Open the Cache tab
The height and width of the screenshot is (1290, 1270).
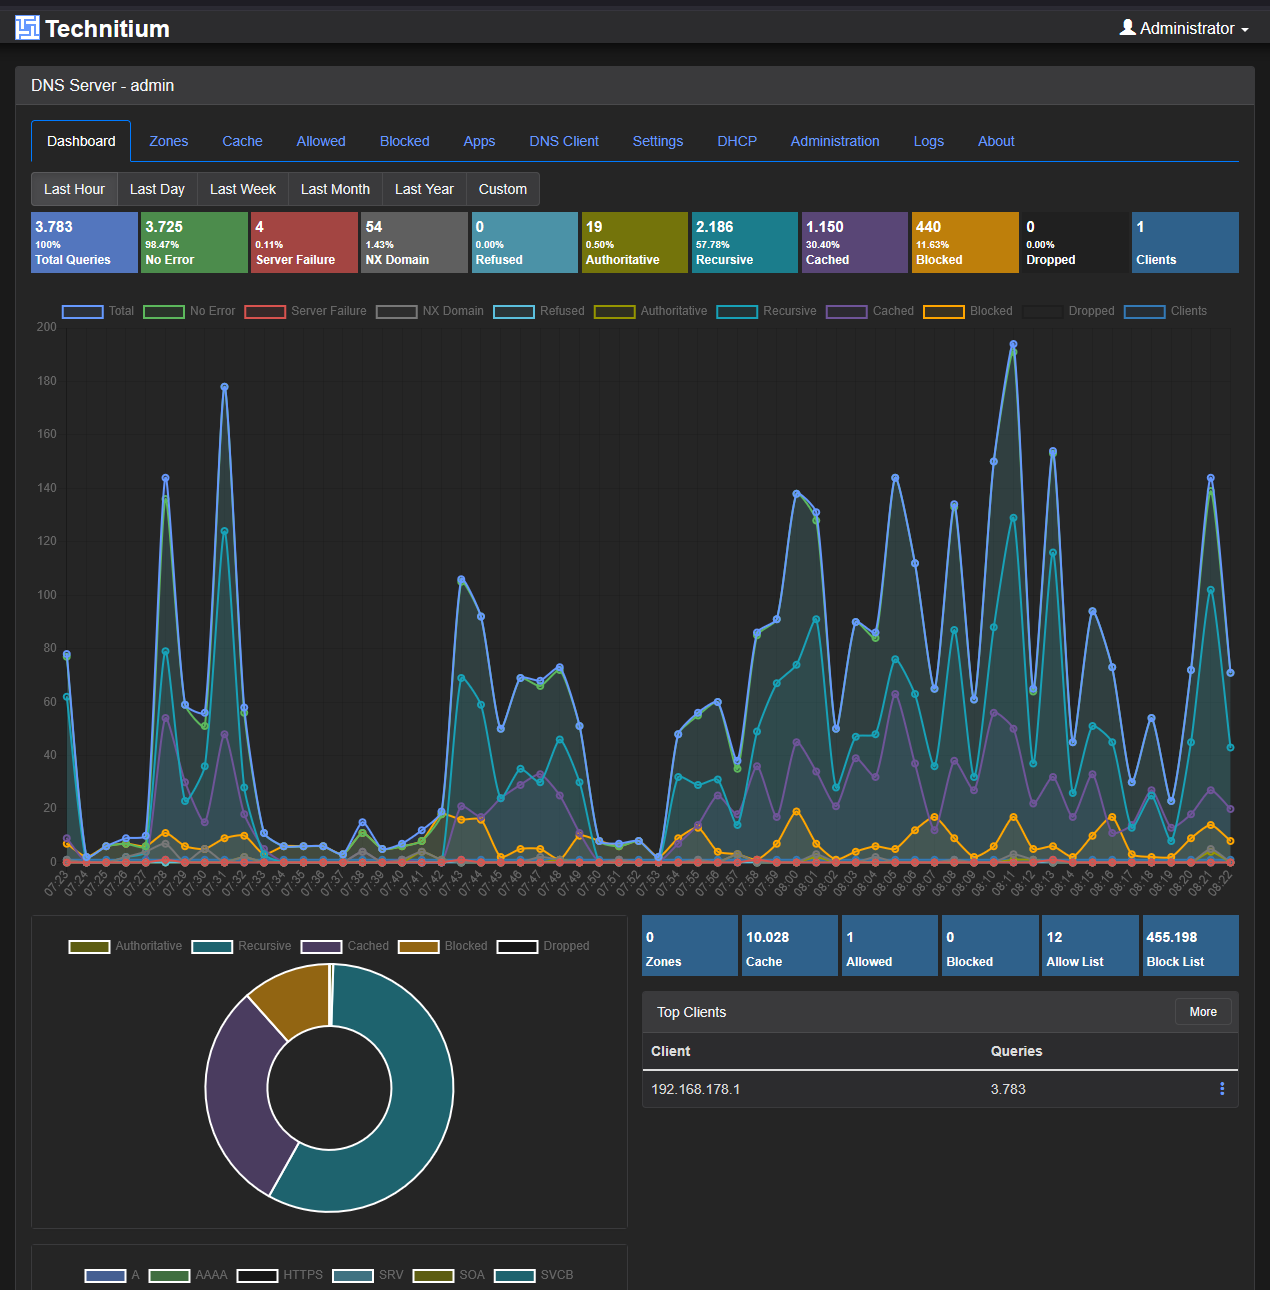coord(242,141)
